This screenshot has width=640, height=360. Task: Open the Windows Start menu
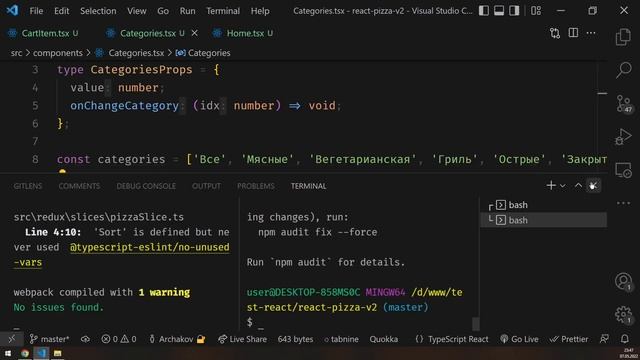[8, 353]
